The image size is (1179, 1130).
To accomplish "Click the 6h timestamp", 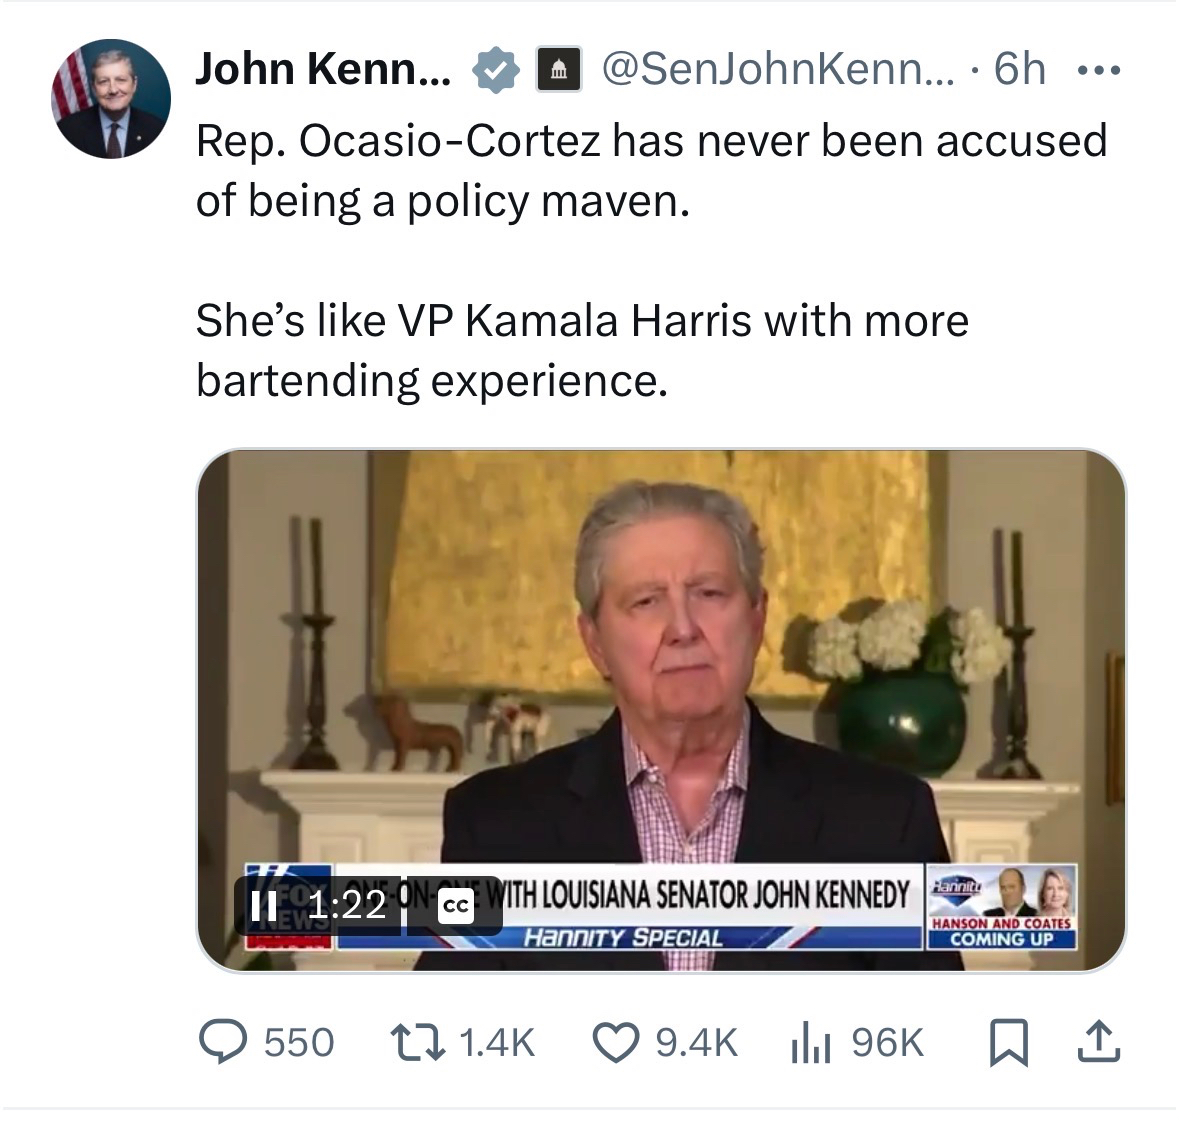I will point(1020,70).
